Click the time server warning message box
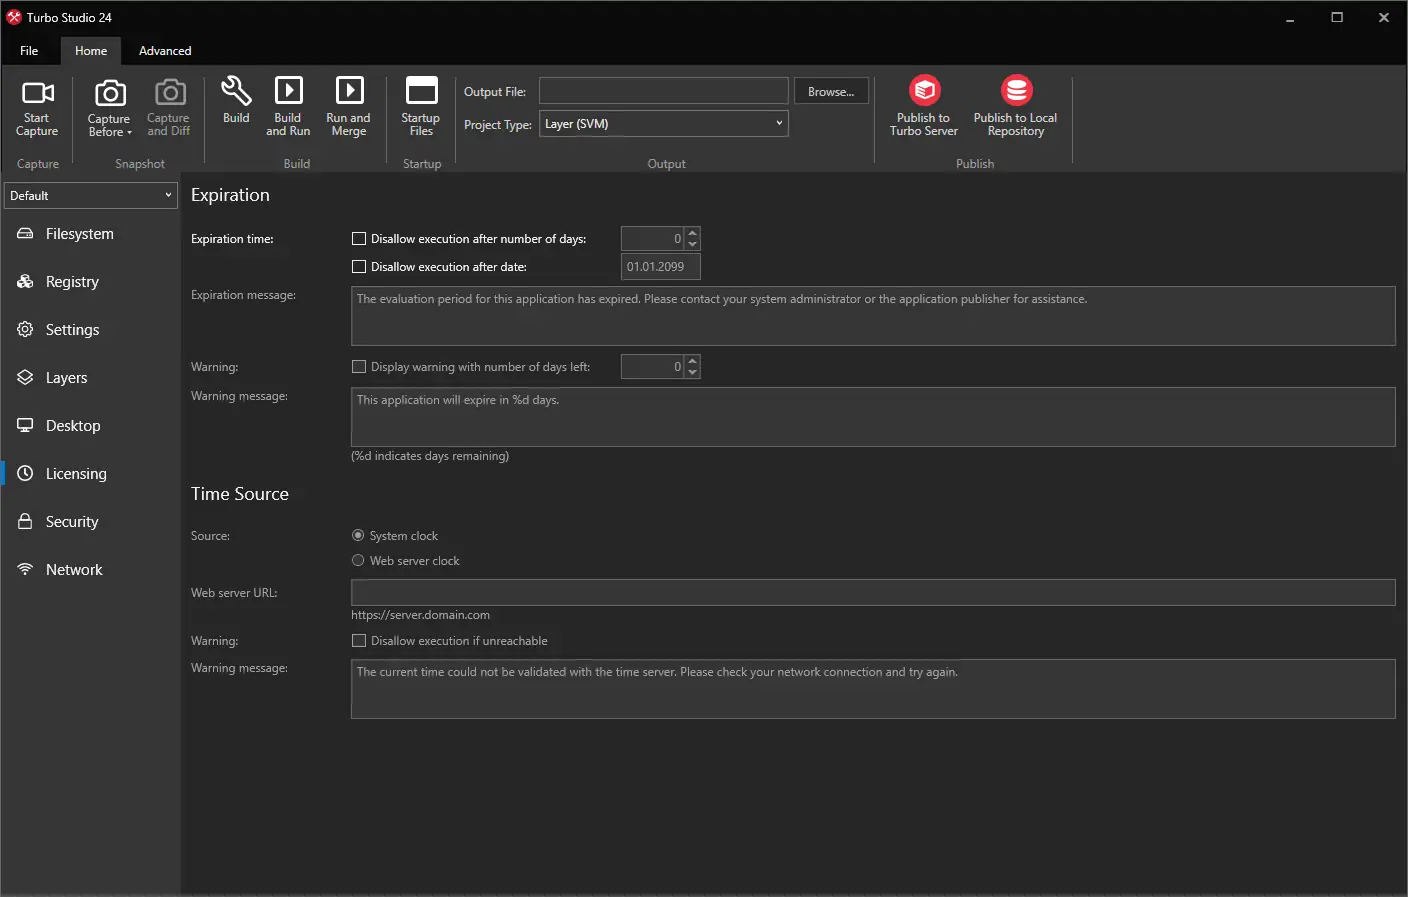 tap(873, 689)
